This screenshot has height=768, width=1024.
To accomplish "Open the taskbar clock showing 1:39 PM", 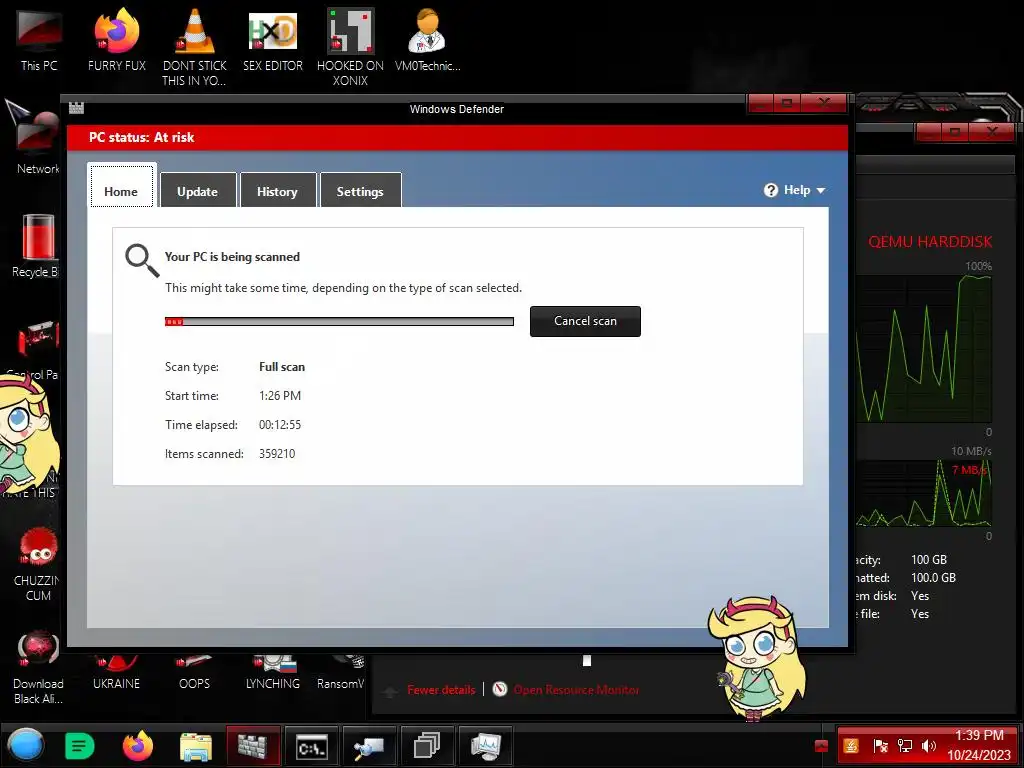I will (979, 745).
